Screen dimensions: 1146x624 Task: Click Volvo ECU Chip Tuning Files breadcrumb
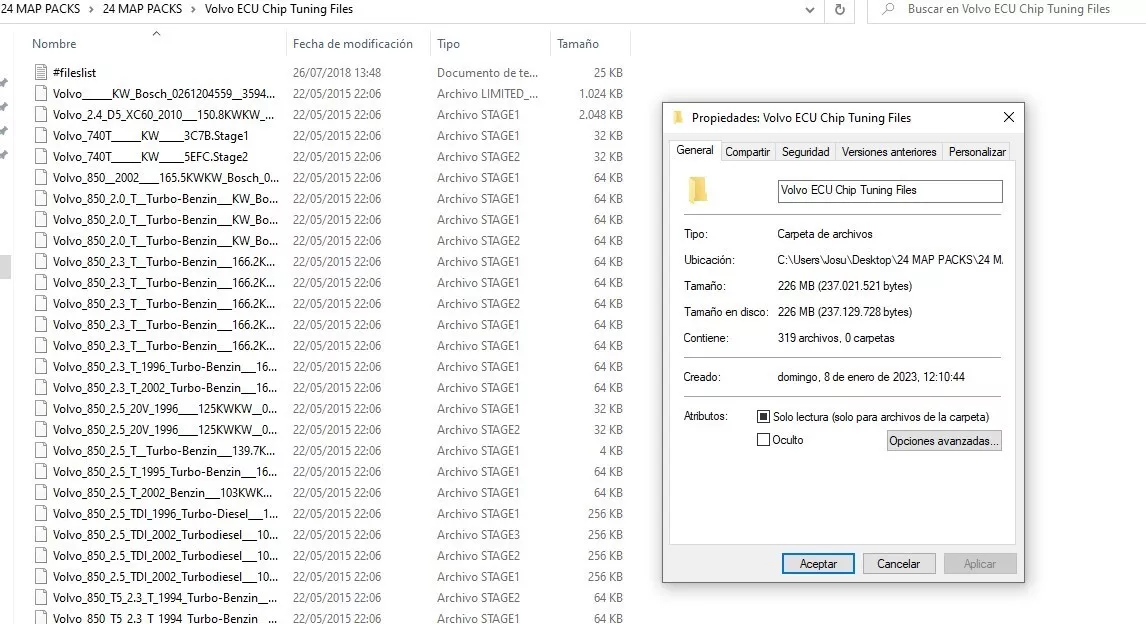coord(278,9)
